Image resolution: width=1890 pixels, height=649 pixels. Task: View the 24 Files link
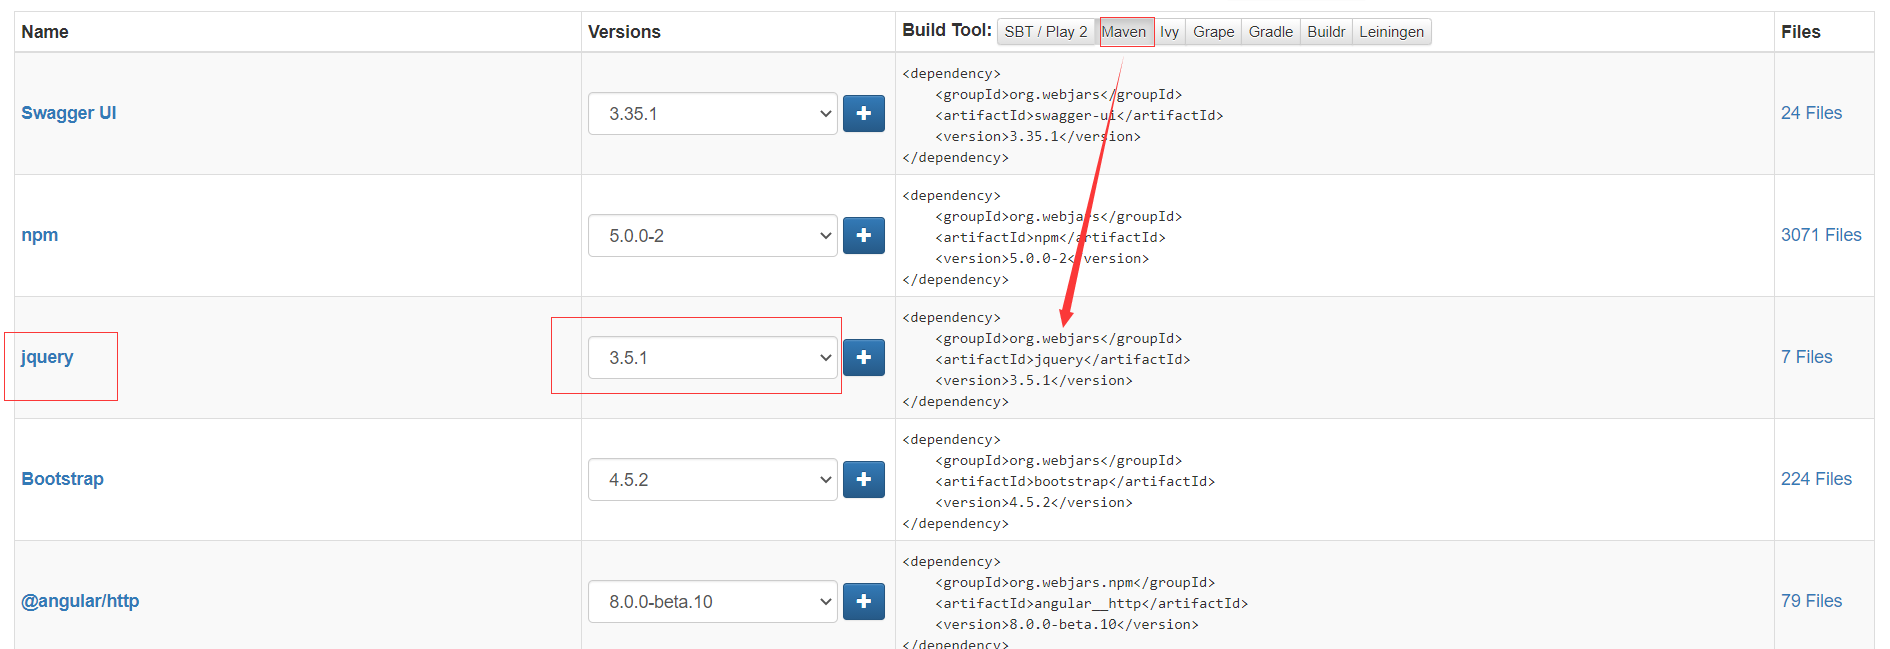(1811, 113)
